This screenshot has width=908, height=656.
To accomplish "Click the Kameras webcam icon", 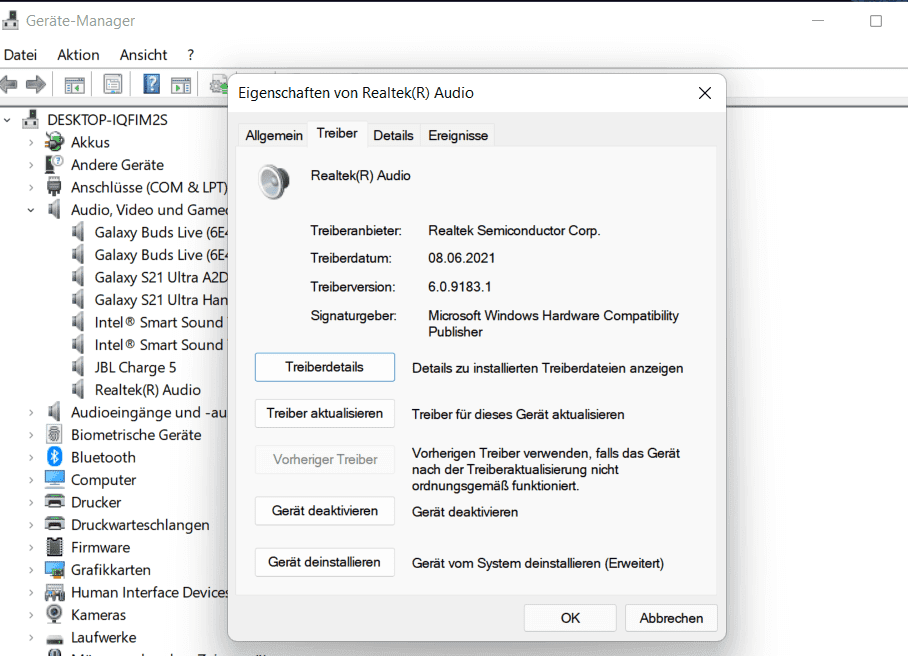I will pos(55,615).
